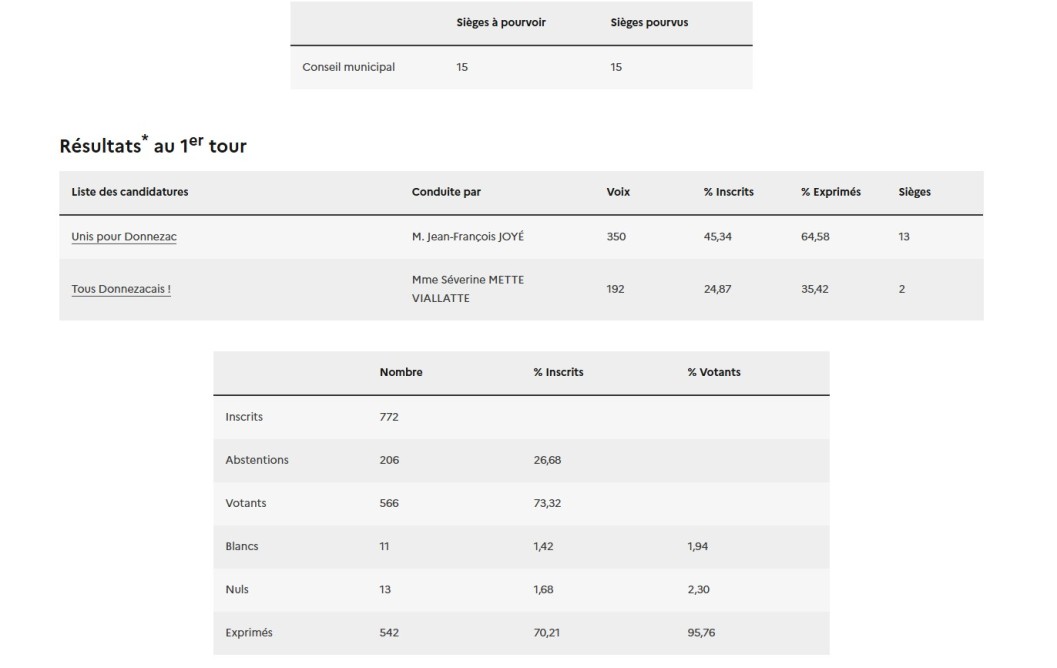Screen dimensions: 1057x668
Task: Click the Nuls row label
Action: click(x=237, y=589)
